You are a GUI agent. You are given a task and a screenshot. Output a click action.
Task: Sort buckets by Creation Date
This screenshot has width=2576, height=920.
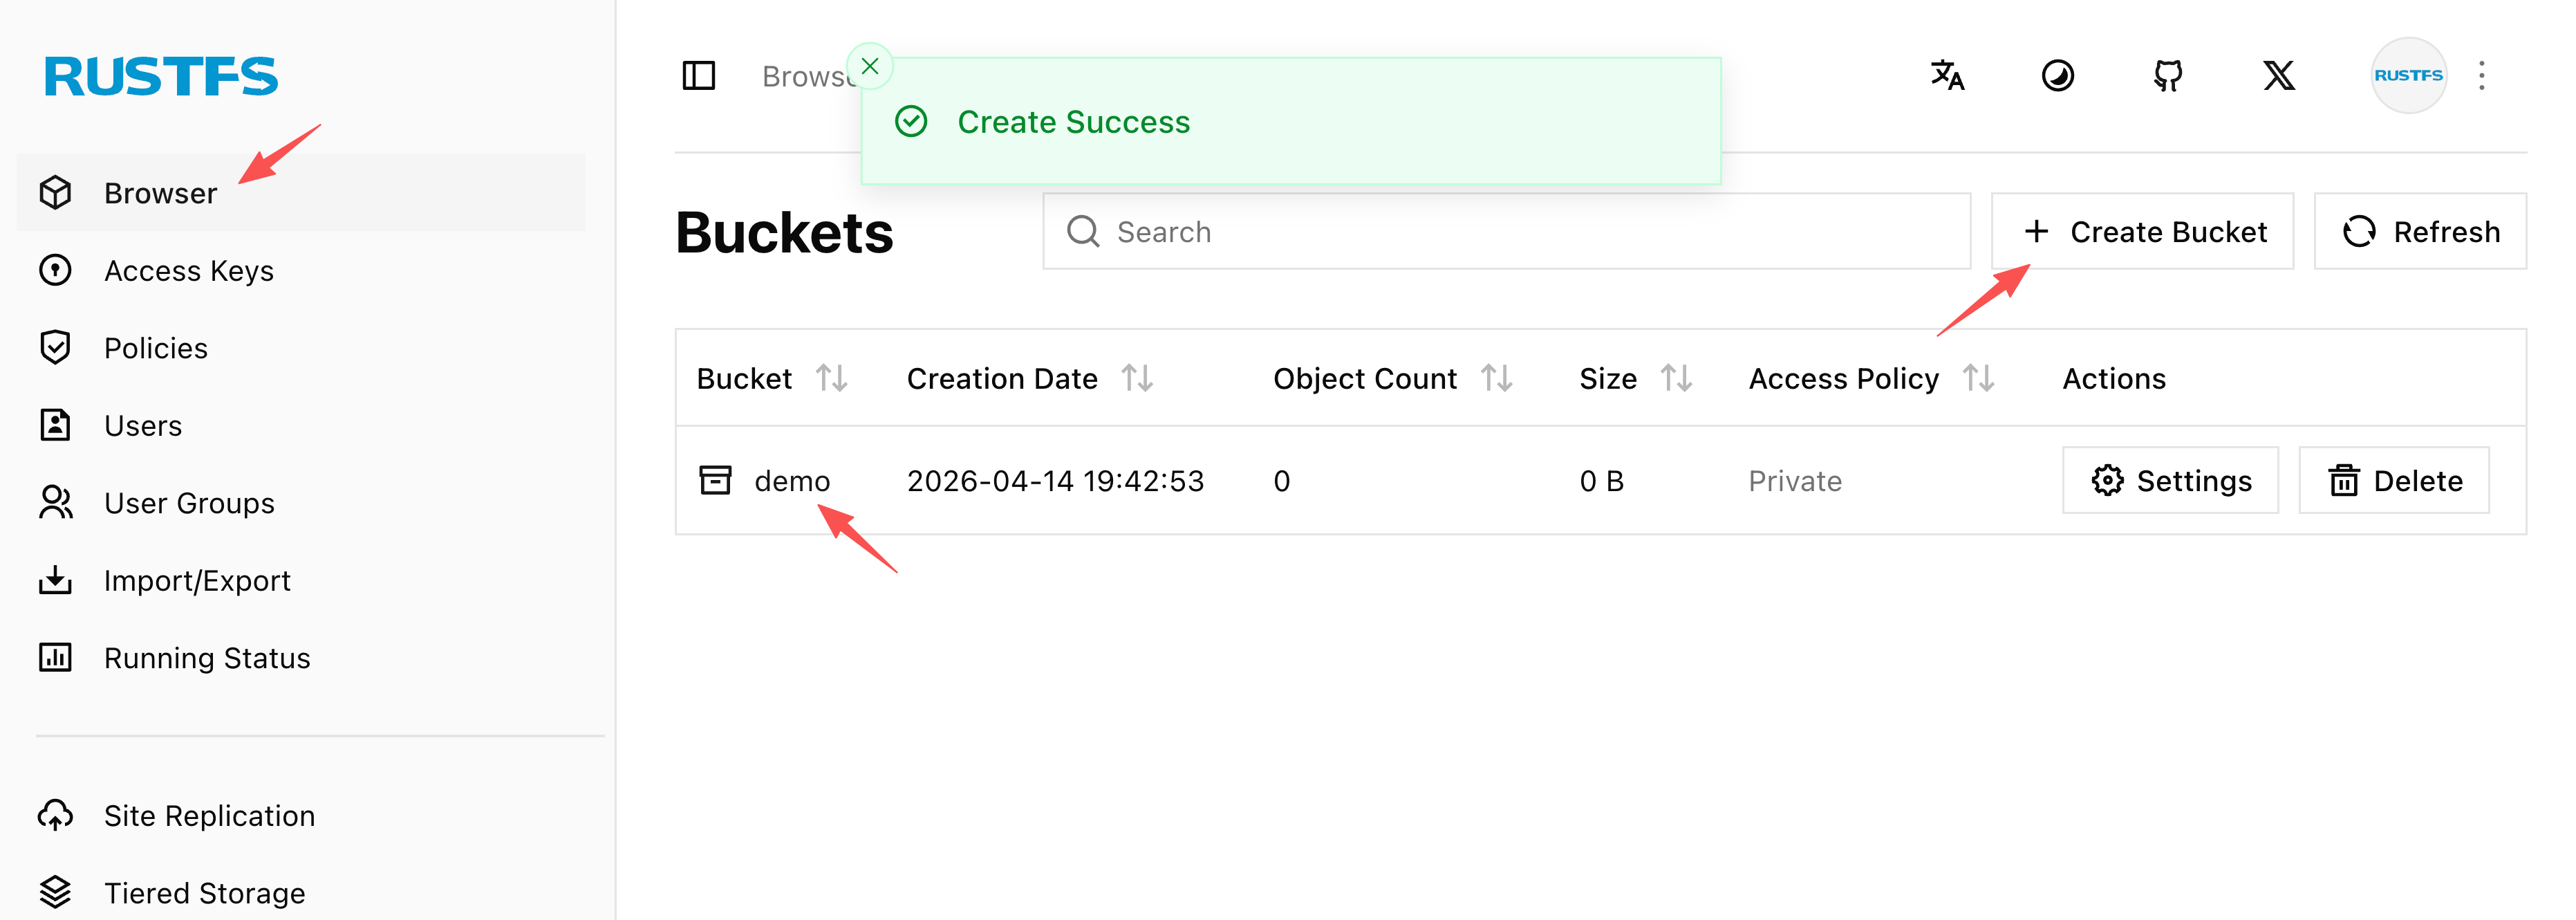[1137, 379]
